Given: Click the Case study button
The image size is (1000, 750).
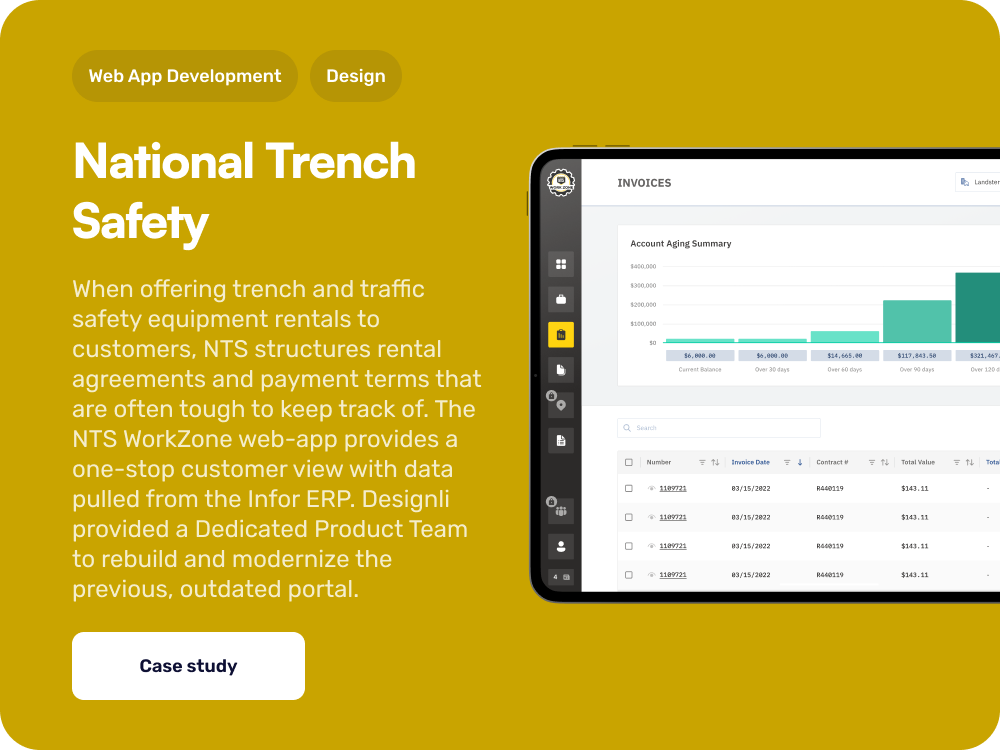Looking at the screenshot, I should (188, 666).
